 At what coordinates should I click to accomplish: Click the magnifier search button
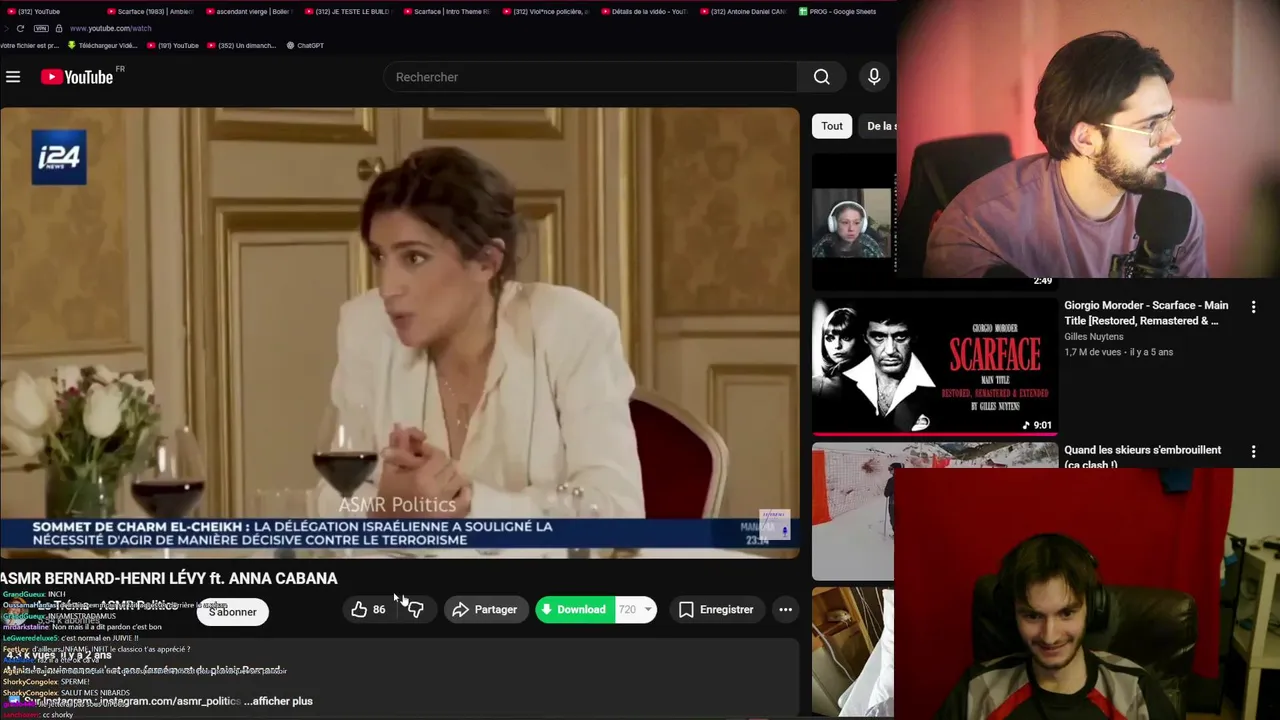coord(821,77)
